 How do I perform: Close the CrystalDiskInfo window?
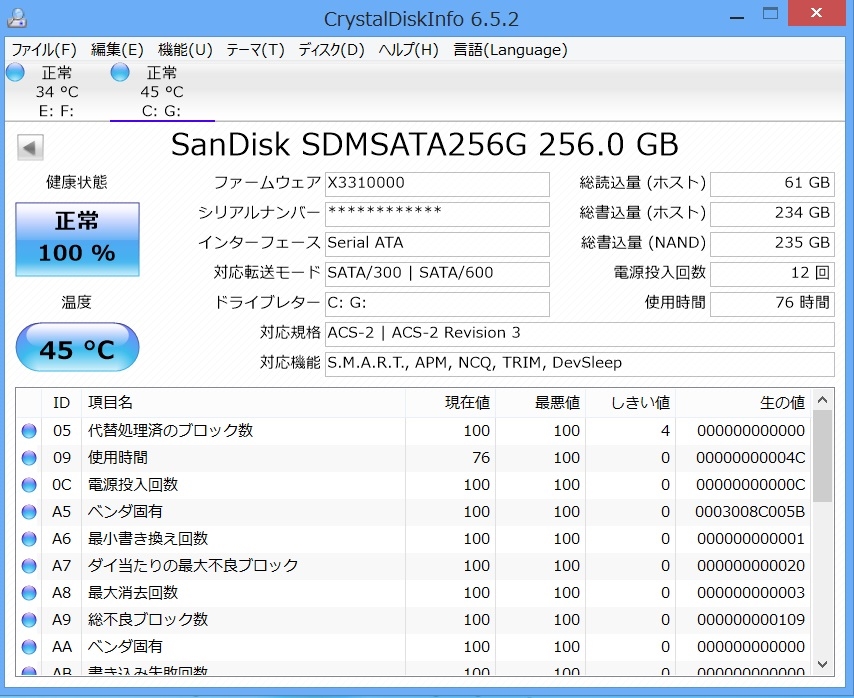816,13
